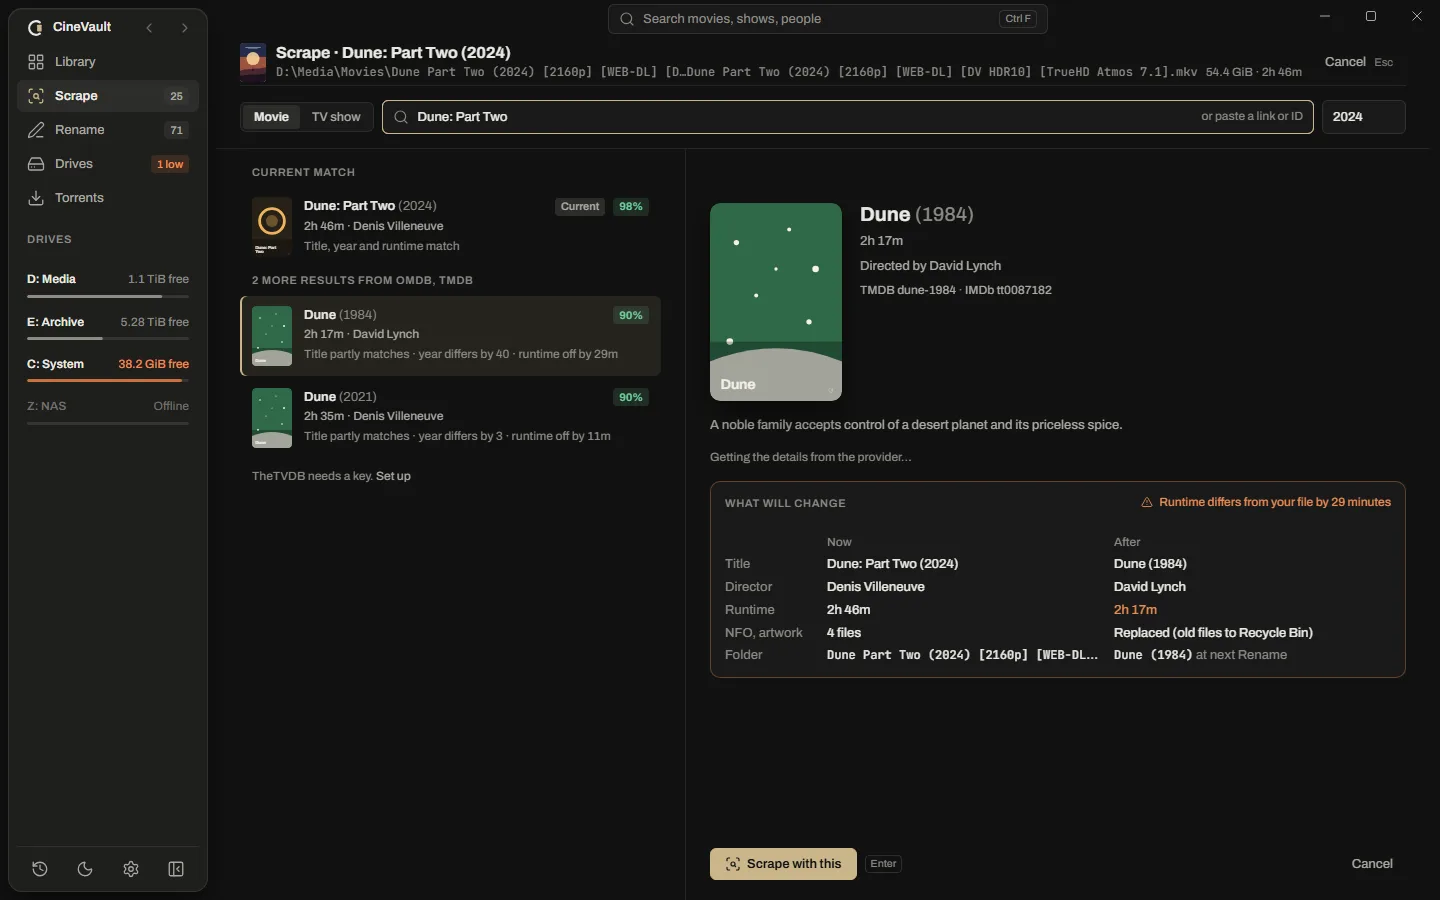Collapse sidebar panel icon
The width and height of the screenshot is (1440, 900).
pos(176,869)
